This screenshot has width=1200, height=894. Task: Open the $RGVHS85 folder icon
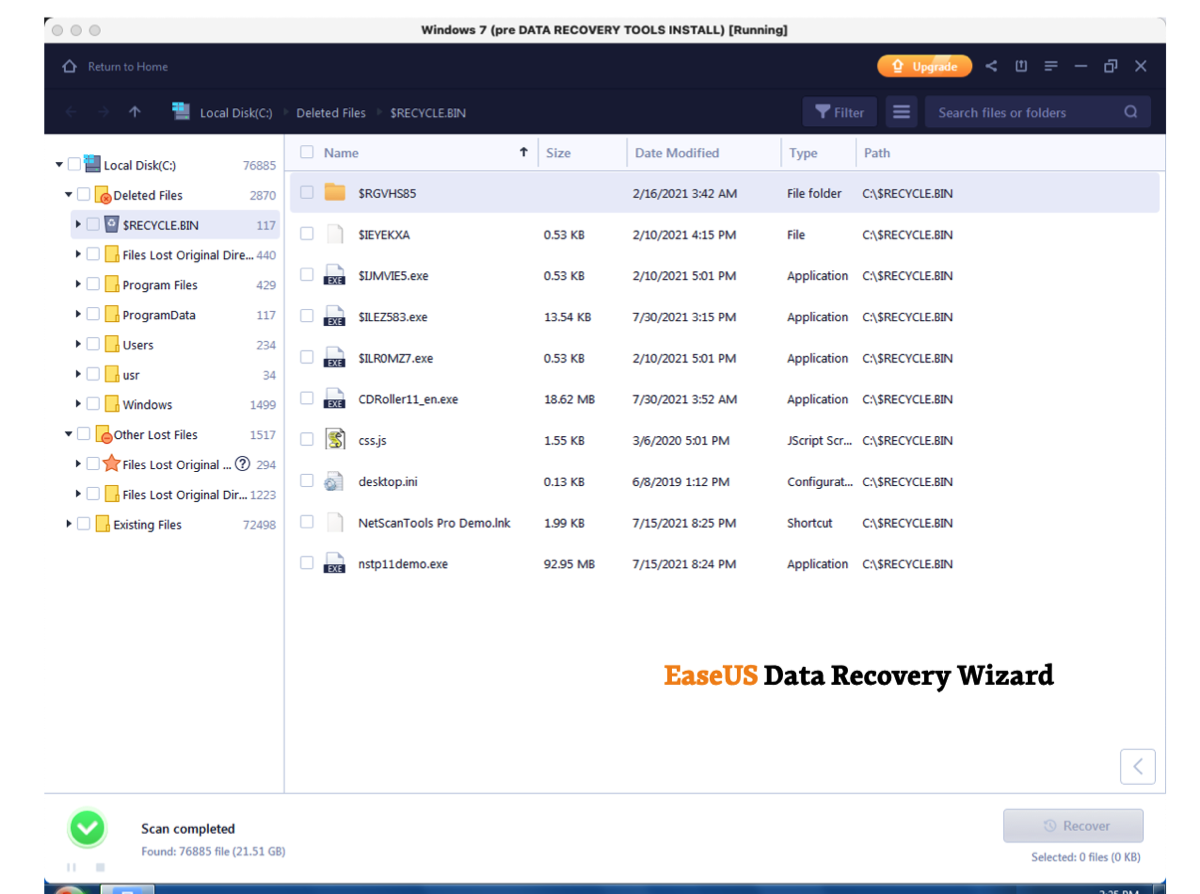point(335,193)
